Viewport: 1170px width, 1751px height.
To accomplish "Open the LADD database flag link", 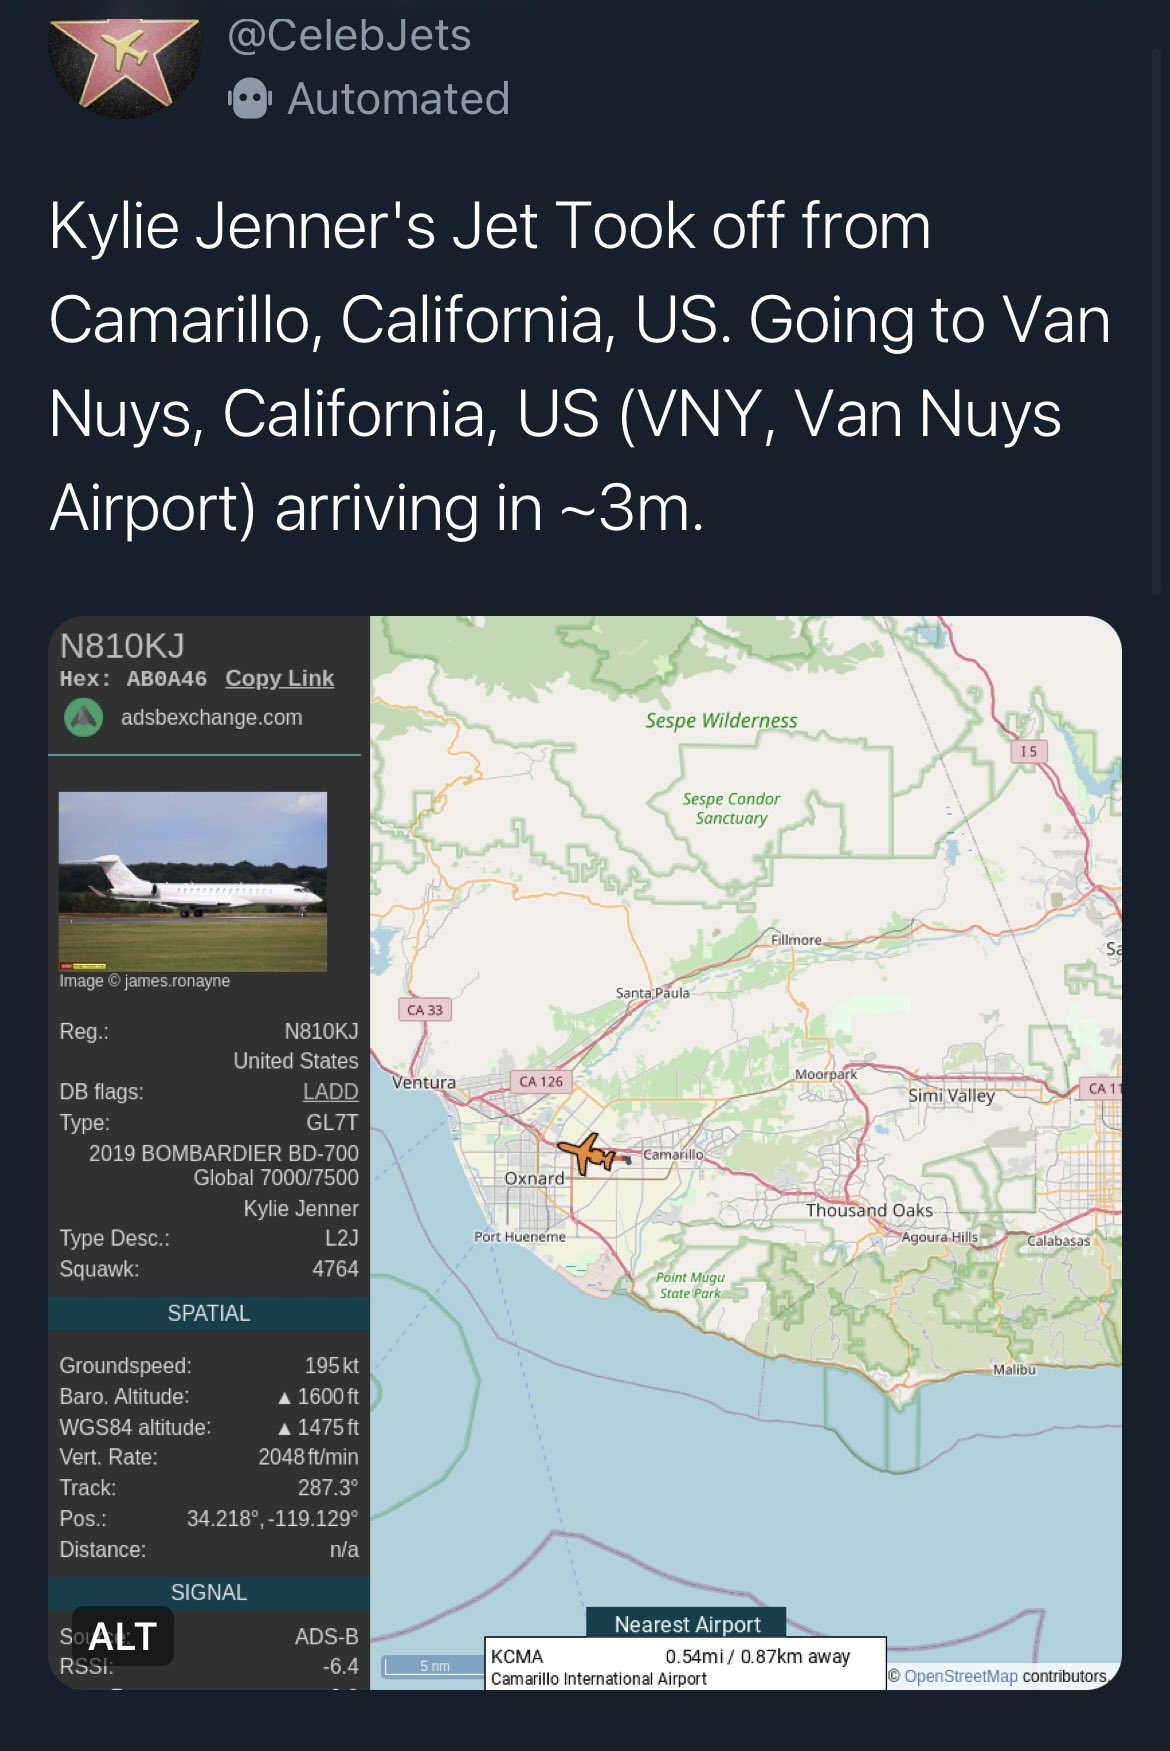I will 330,1092.
